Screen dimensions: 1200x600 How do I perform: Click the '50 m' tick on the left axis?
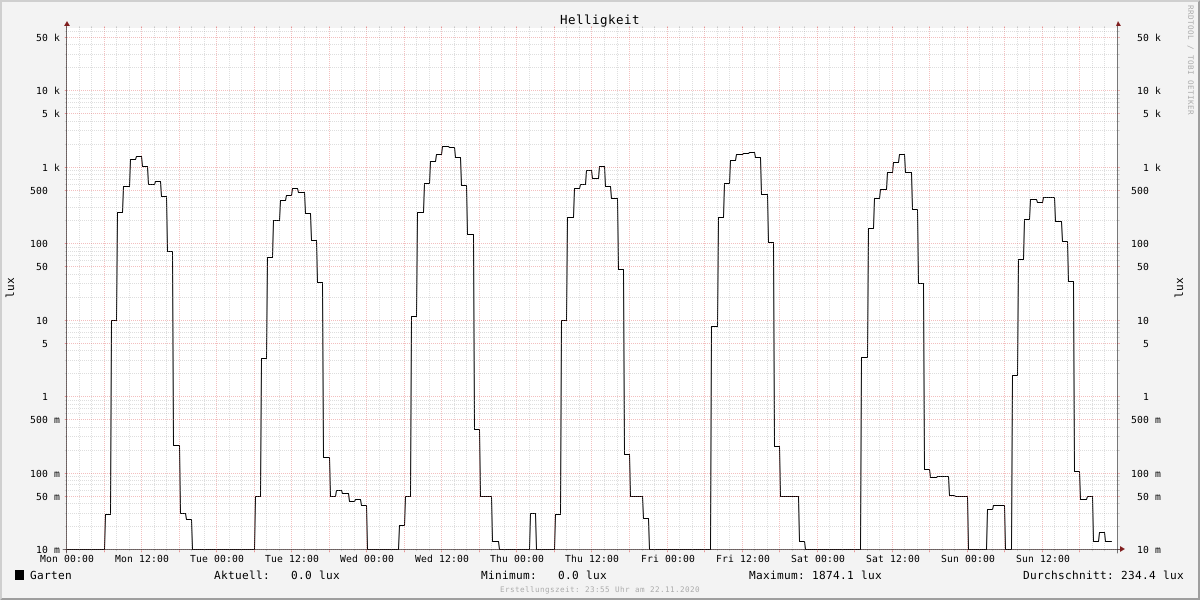[48, 497]
